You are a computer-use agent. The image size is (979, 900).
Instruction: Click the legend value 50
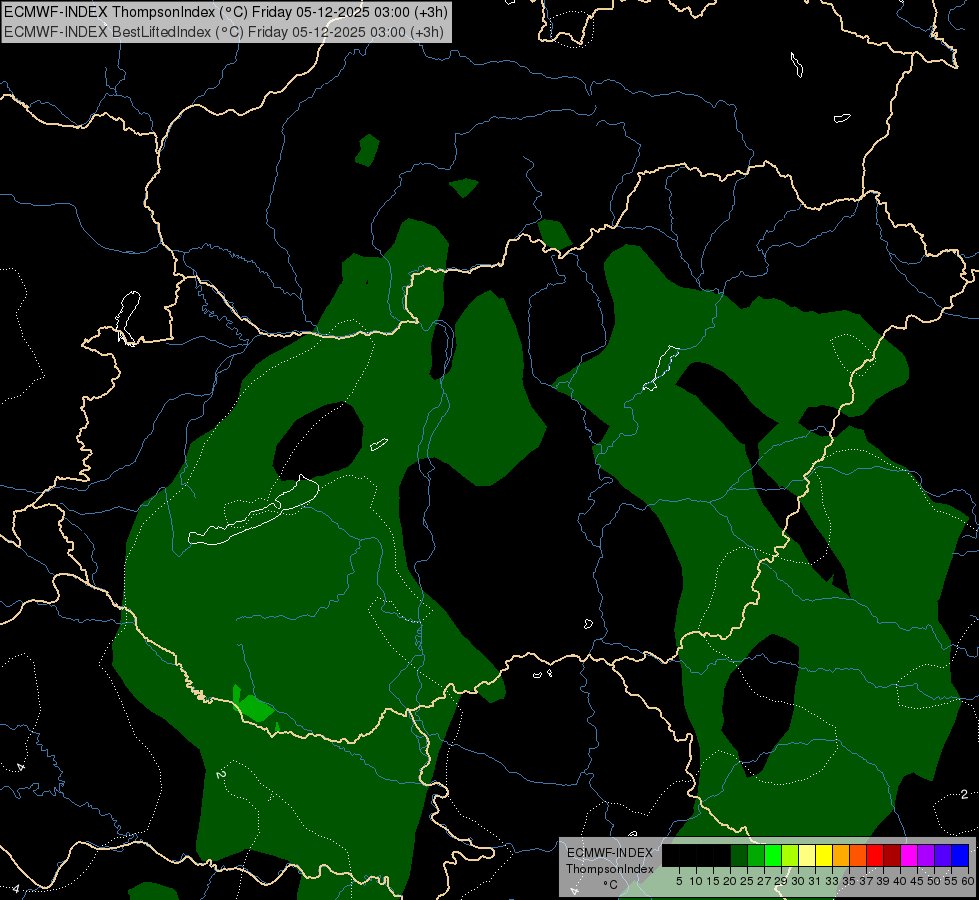click(x=935, y=881)
